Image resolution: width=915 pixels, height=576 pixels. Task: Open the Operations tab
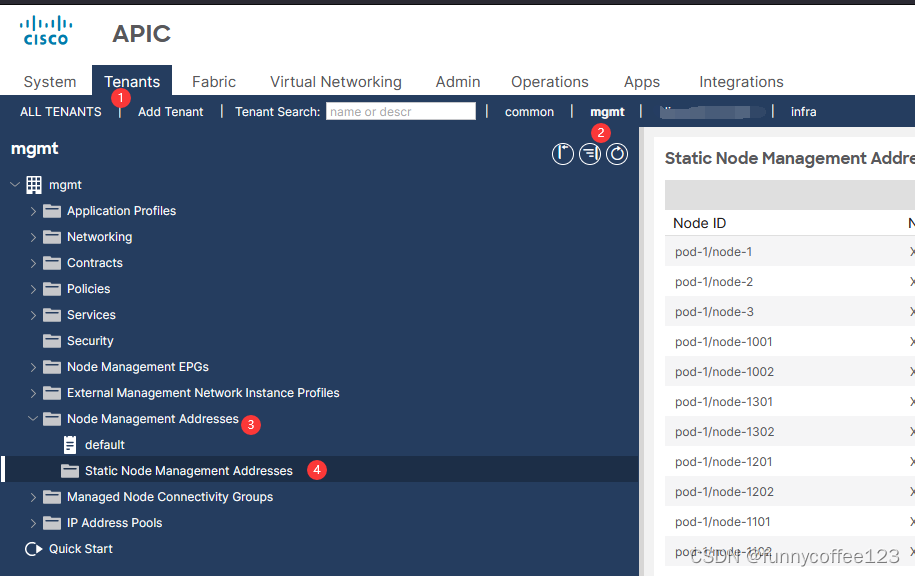coord(550,82)
